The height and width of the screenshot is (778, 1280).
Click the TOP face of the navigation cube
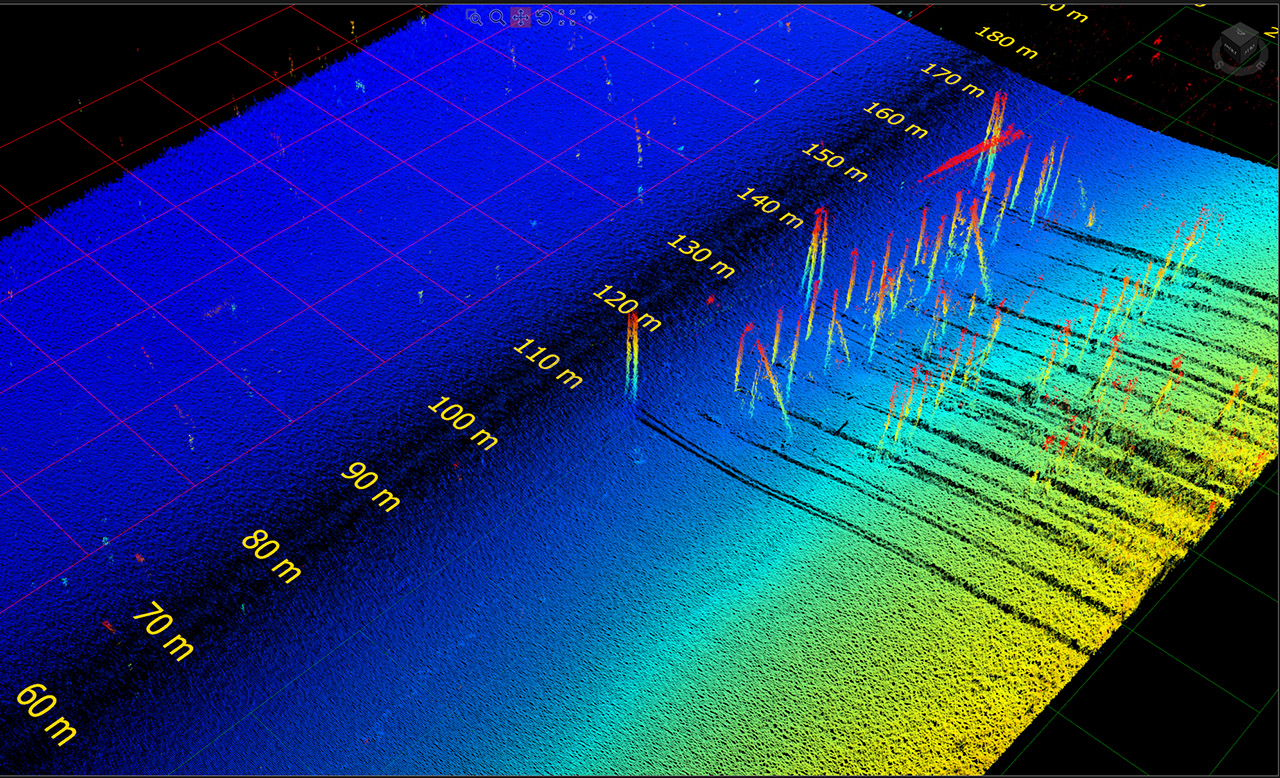click(x=1240, y=32)
